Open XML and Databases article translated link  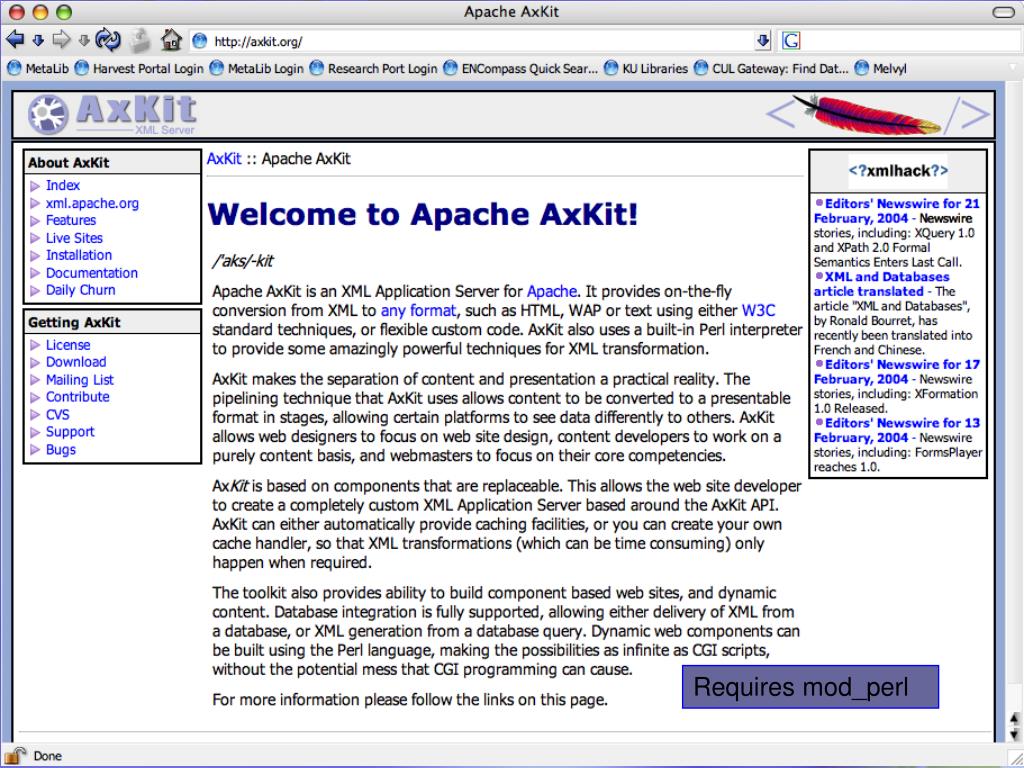tap(882, 284)
